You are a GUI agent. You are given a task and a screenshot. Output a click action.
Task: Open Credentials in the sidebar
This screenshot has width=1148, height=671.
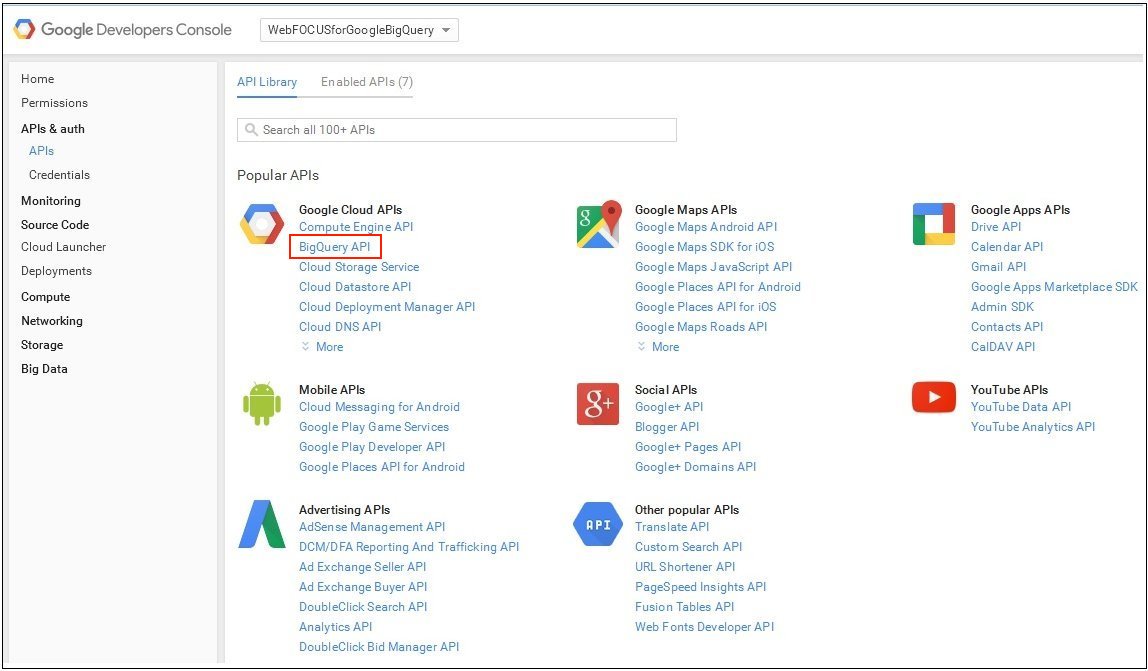click(x=59, y=175)
